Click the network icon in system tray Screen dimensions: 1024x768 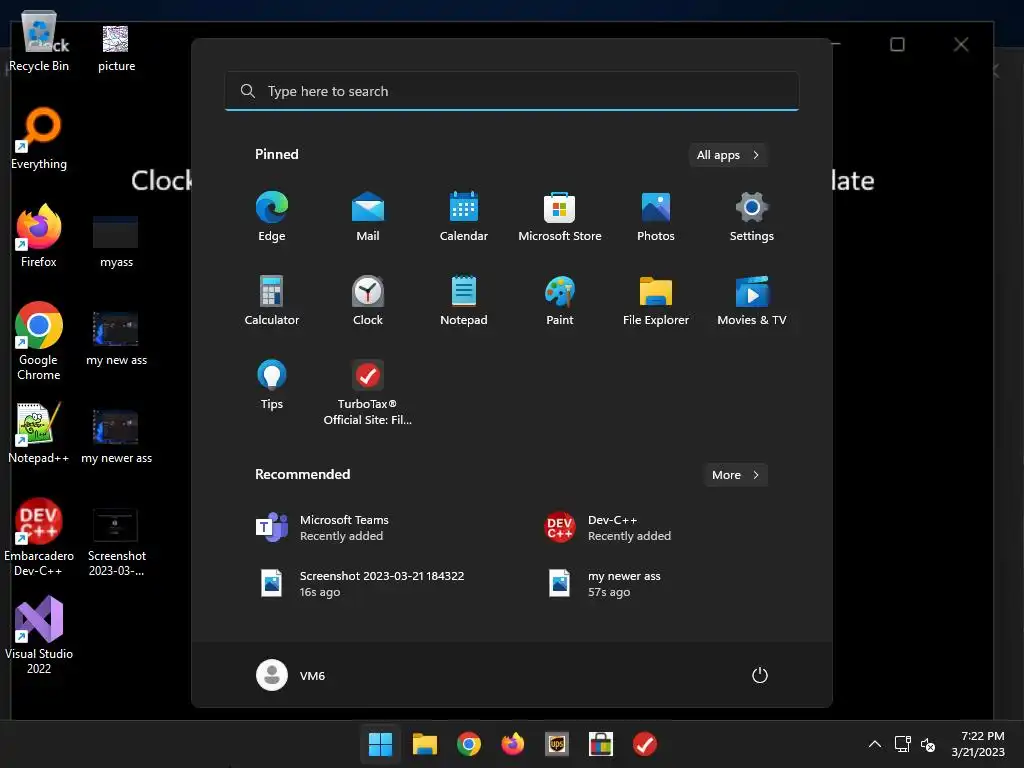pos(903,744)
